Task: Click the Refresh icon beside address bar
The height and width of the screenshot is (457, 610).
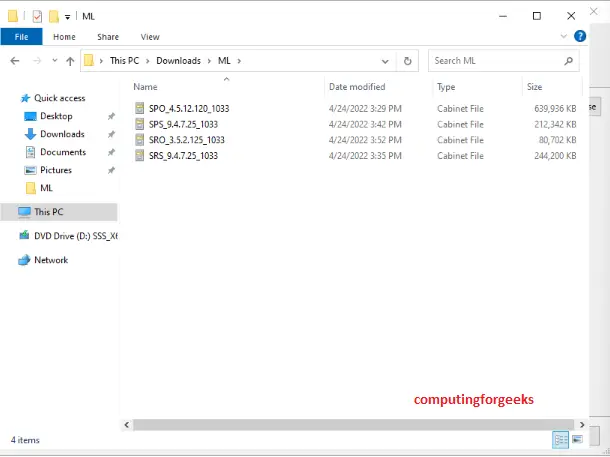Action: pyautogui.click(x=407, y=61)
